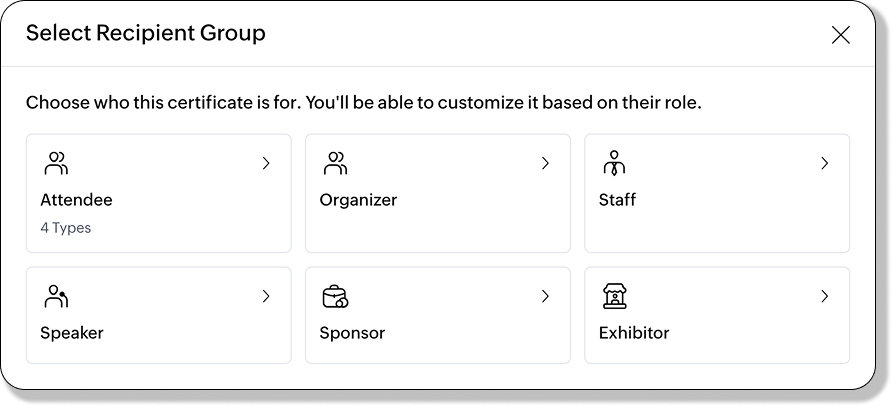The image size is (892, 406).
Task: Open Exhibitor group via its arrow
Action: [824, 296]
